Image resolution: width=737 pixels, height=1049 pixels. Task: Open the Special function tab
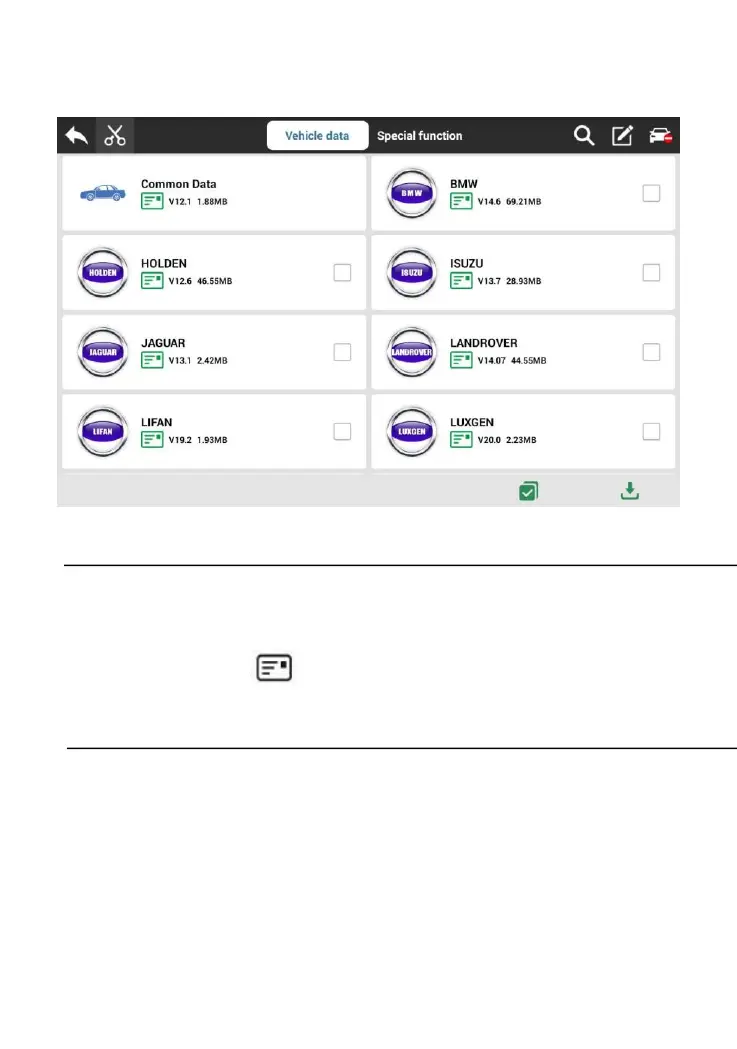click(419, 136)
